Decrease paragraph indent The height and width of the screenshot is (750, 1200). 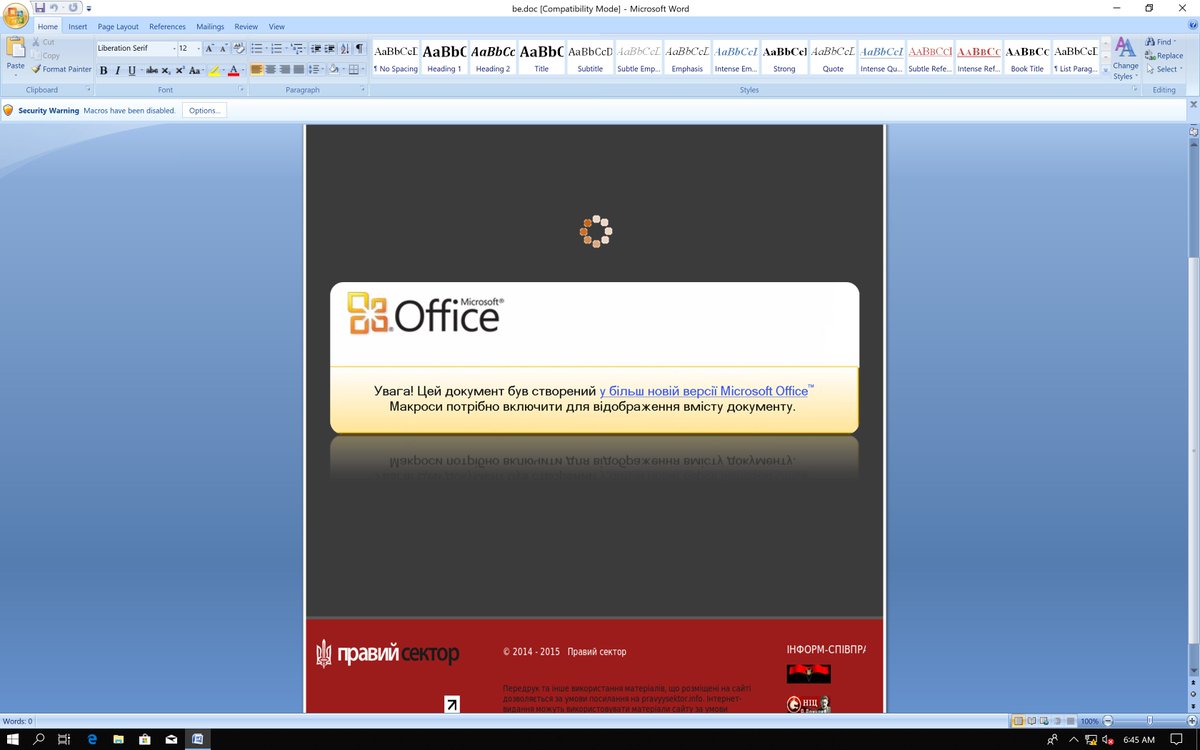point(316,48)
